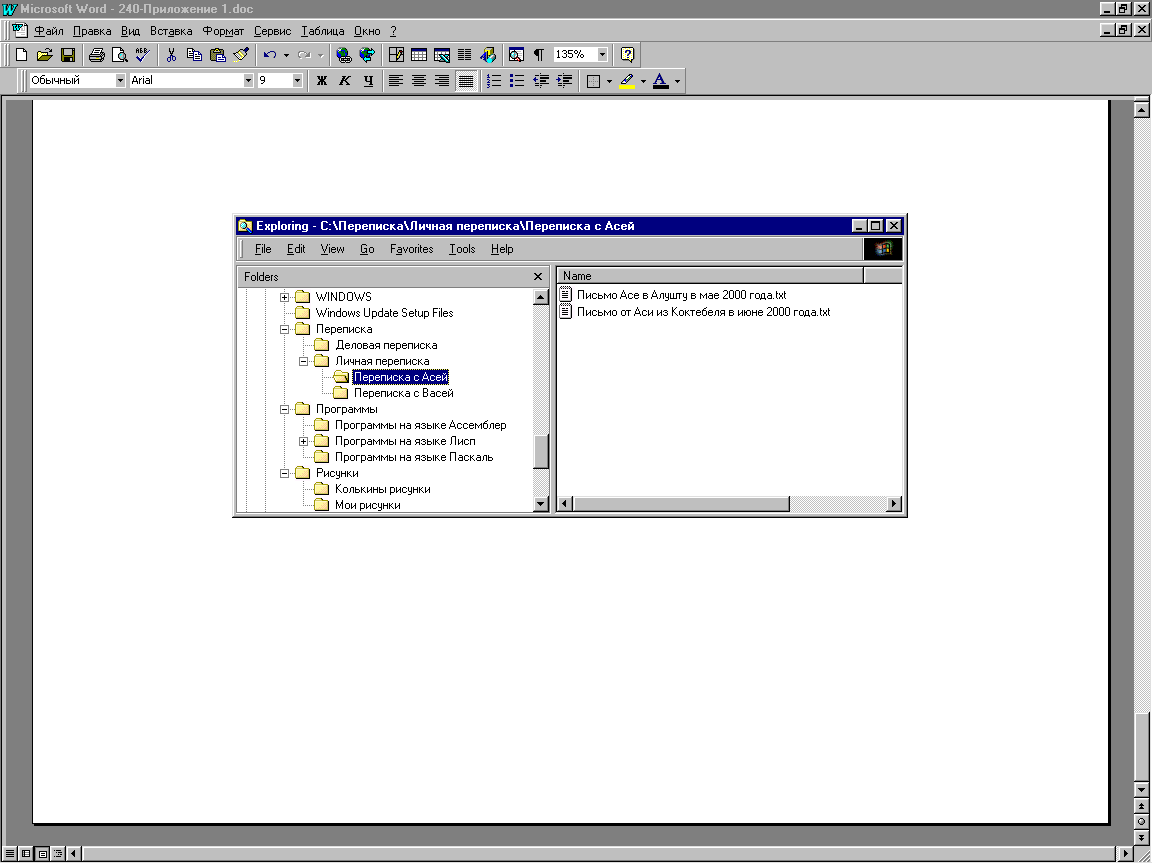Switch to Outline view at bottom left

pos(58,854)
